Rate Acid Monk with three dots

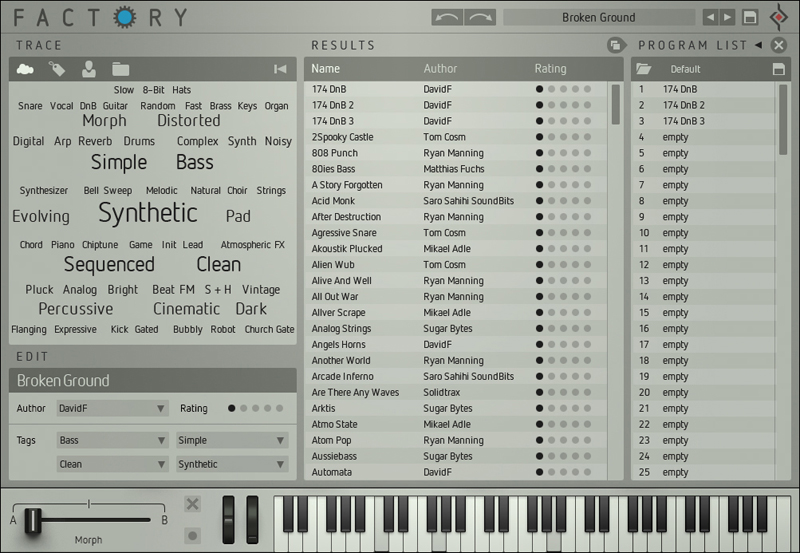(563, 200)
